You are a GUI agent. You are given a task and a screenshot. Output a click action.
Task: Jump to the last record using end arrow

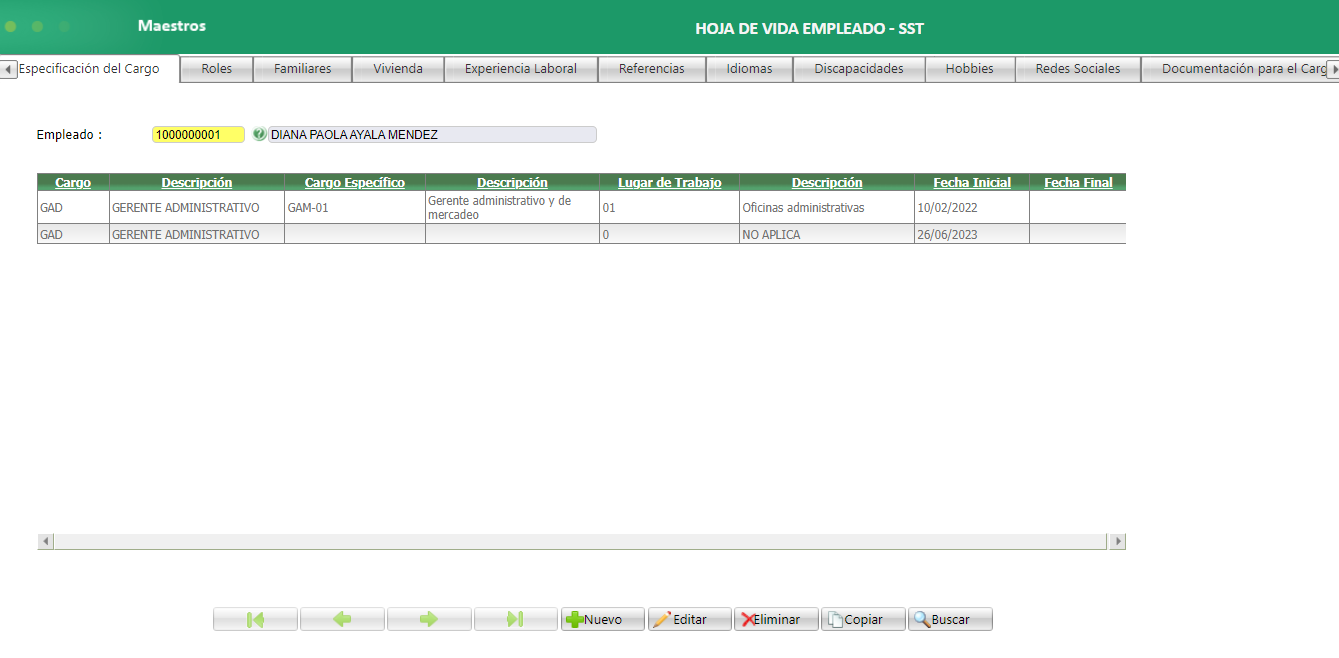click(515, 618)
